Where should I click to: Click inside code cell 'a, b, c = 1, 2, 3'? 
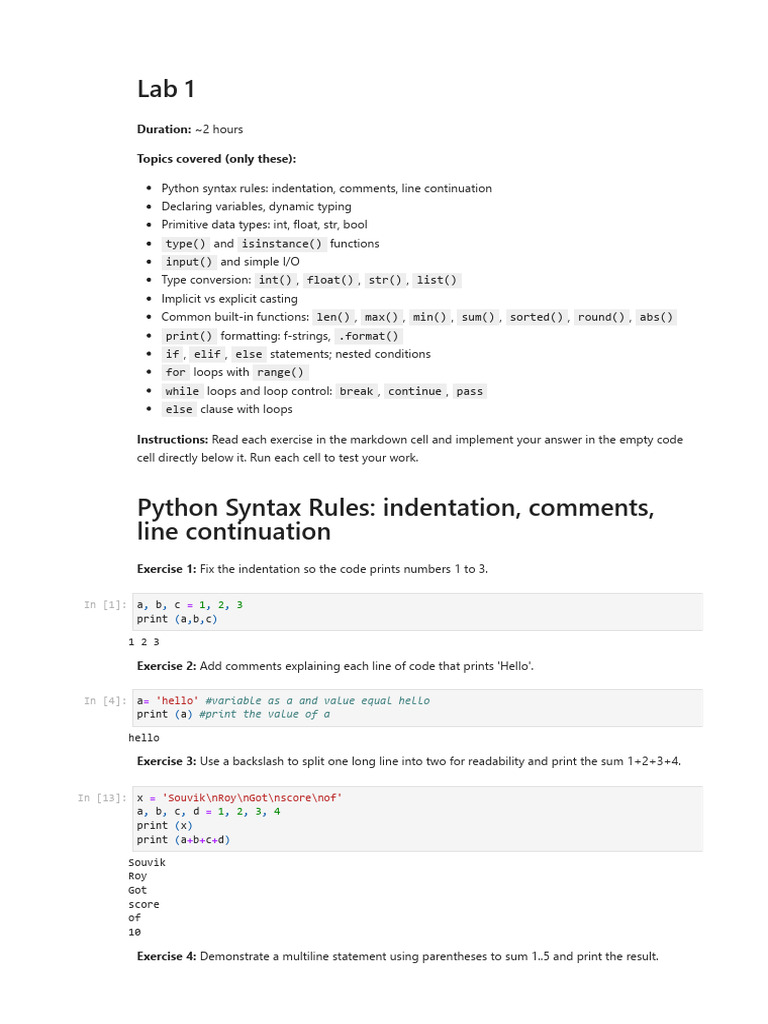418,612
